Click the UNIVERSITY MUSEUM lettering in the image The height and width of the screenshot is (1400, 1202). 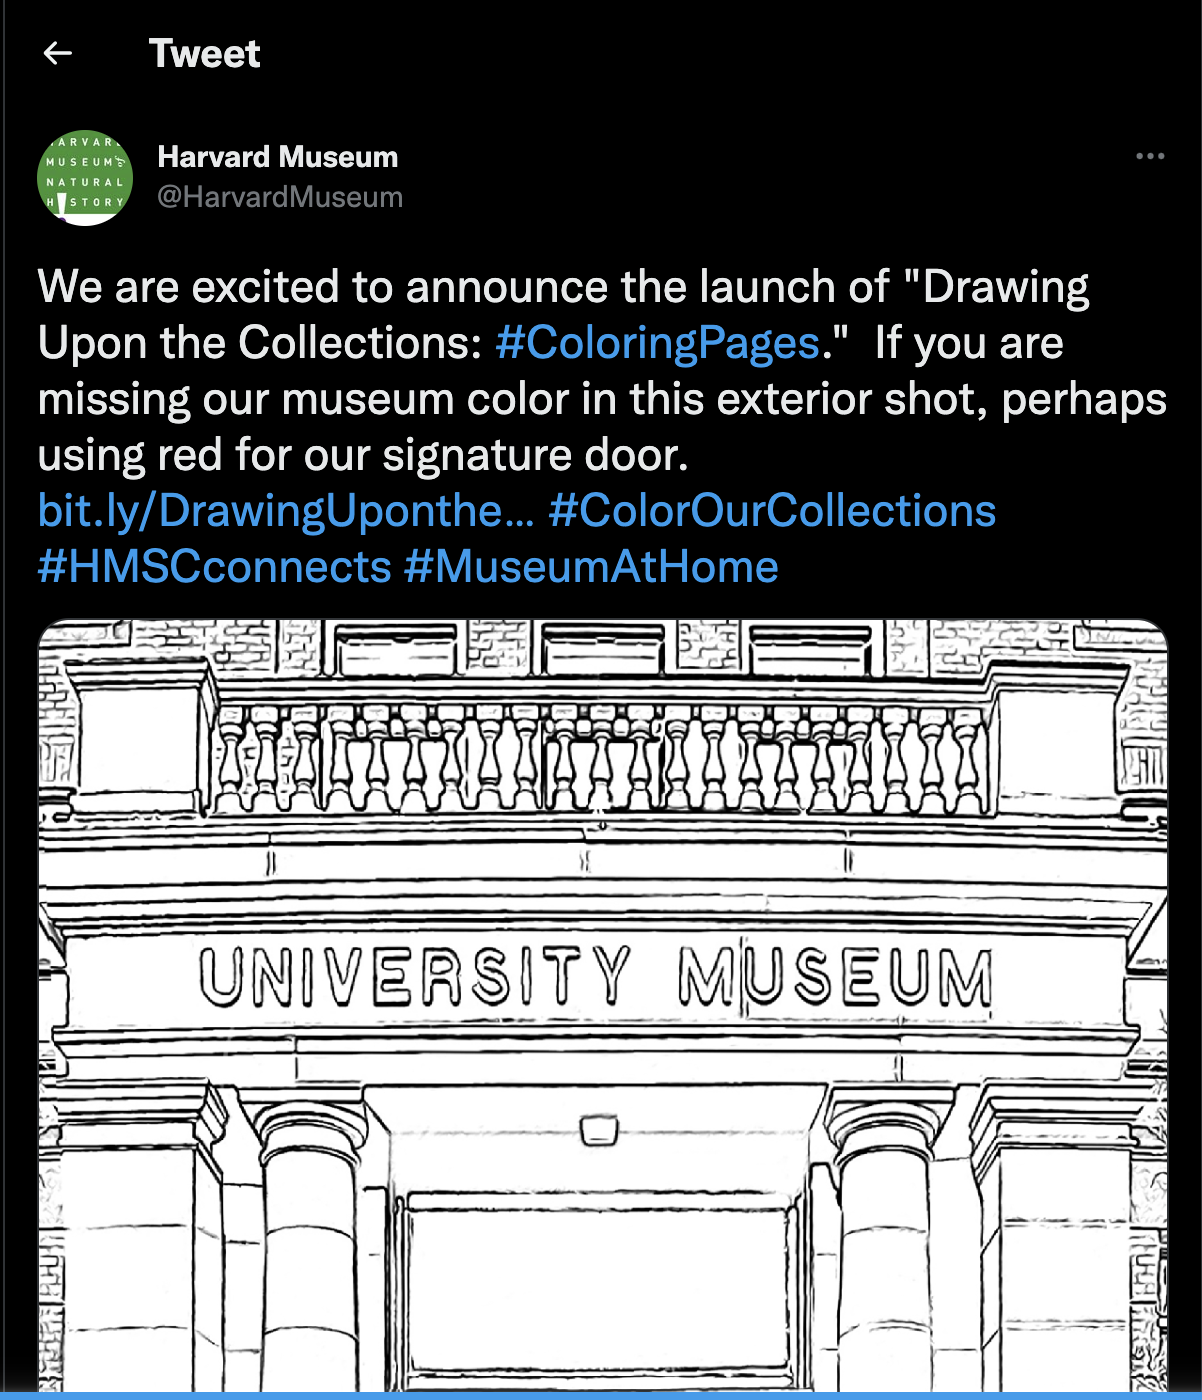[x=595, y=976]
